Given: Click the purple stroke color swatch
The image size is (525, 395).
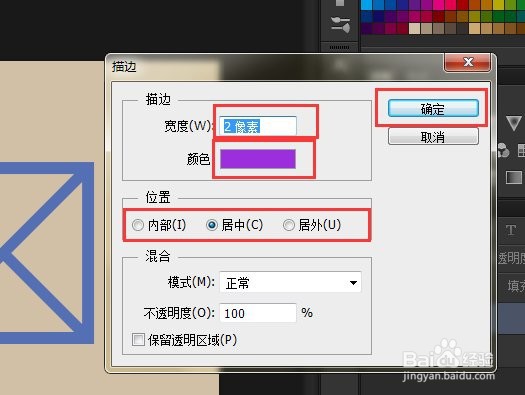Looking at the screenshot, I should (x=258, y=159).
